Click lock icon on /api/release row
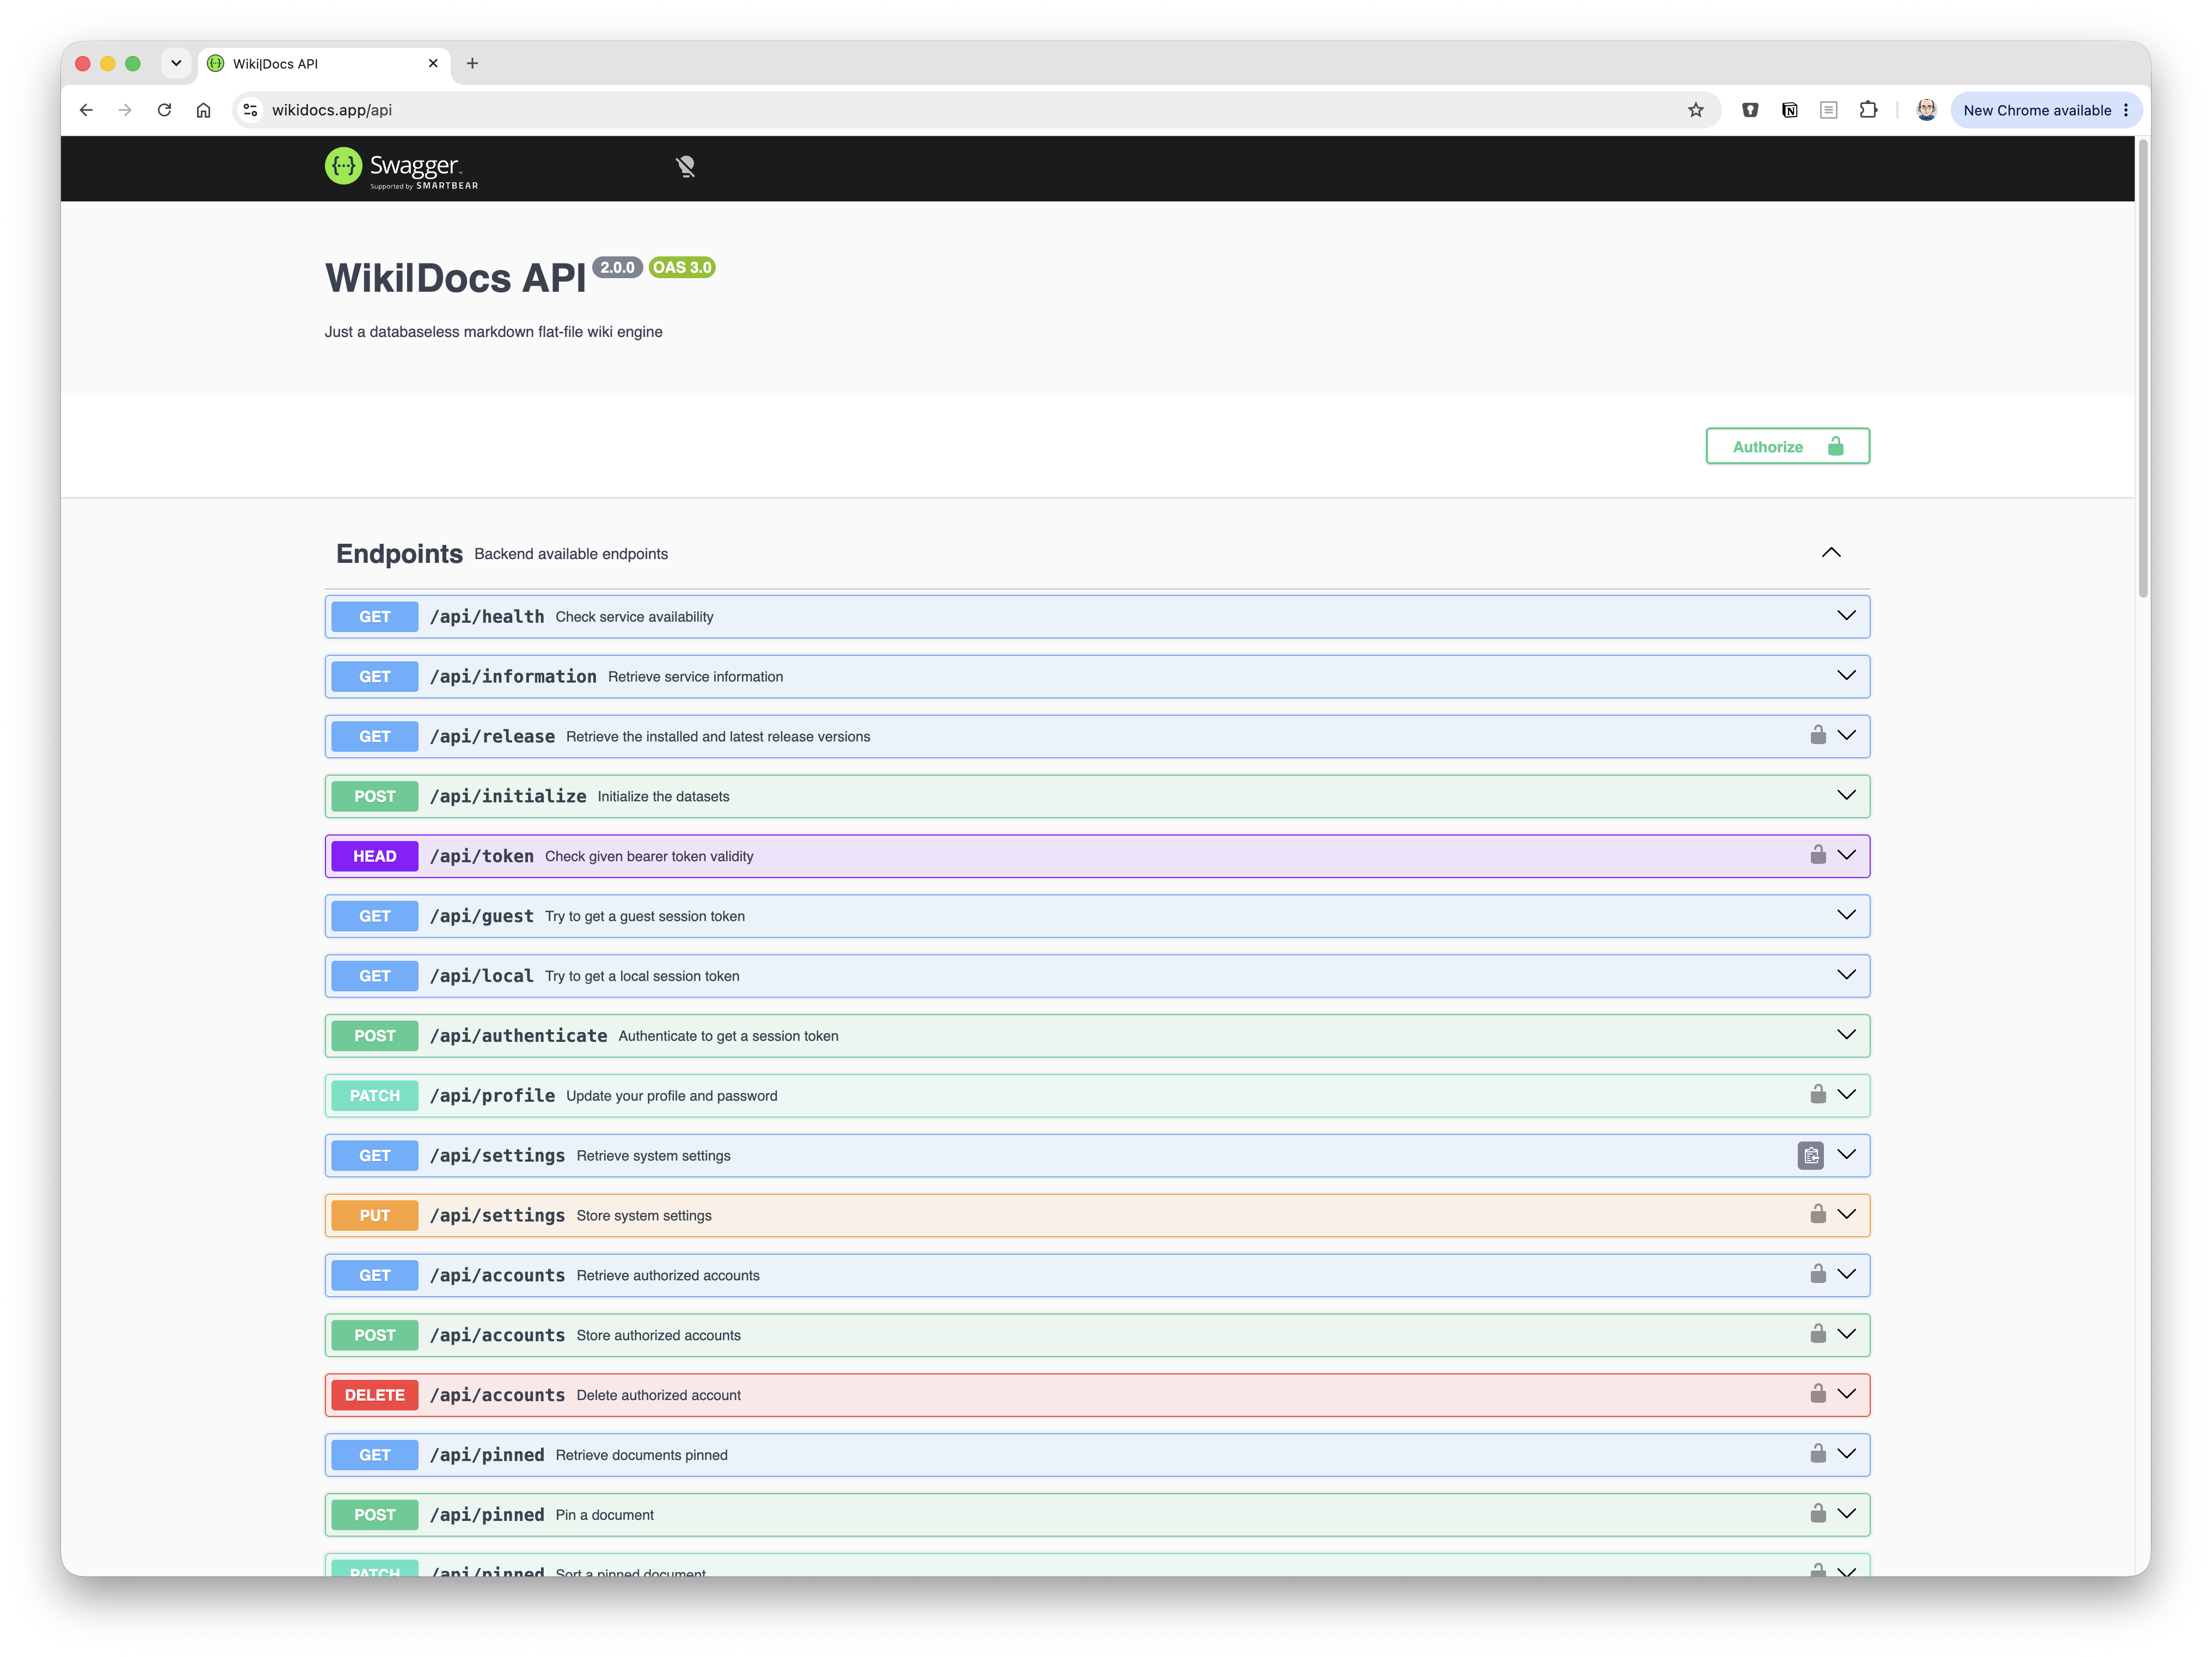This screenshot has height=1657, width=2212. click(1817, 735)
